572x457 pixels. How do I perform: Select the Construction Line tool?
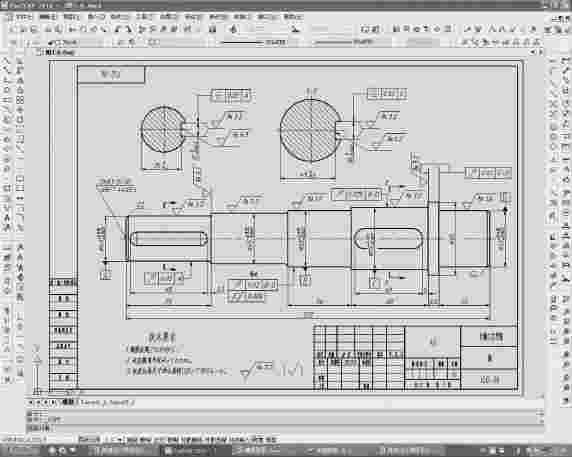coord(7,71)
